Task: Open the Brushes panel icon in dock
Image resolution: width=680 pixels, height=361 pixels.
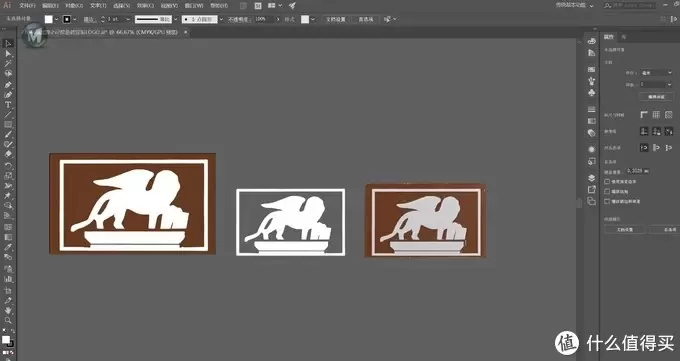Action: tap(592, 81)
